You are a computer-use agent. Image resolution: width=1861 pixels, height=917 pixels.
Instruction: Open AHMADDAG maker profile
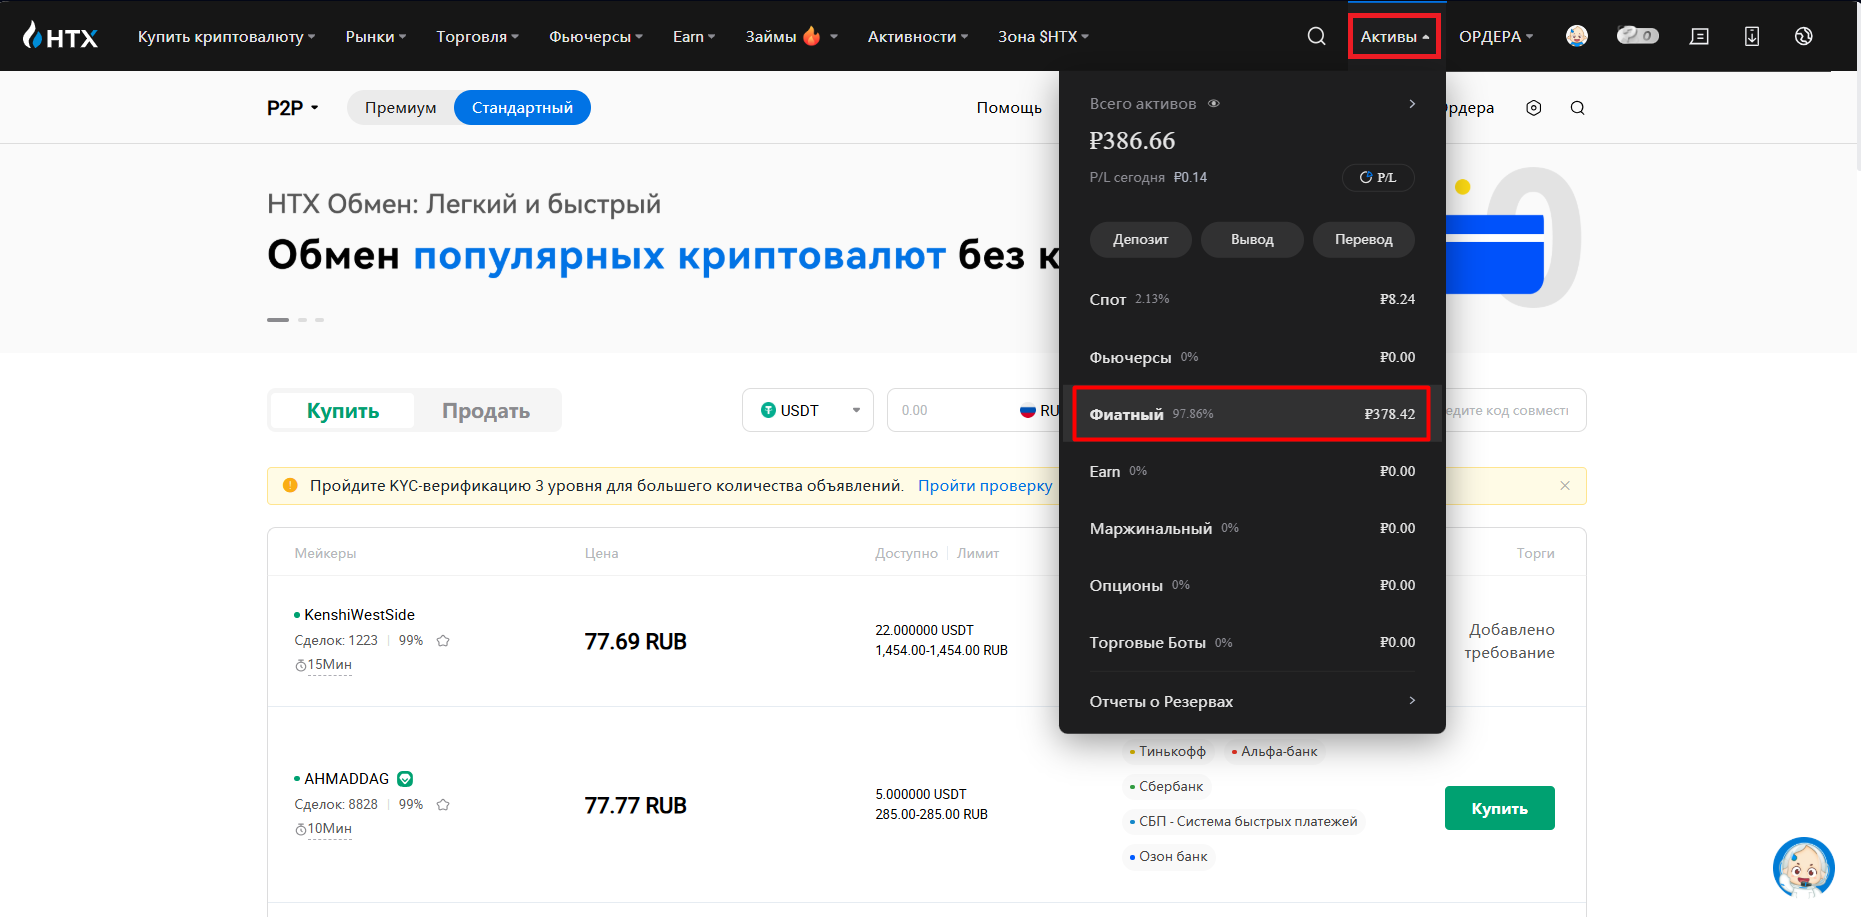pyautogui.click(x=346, y=779)
